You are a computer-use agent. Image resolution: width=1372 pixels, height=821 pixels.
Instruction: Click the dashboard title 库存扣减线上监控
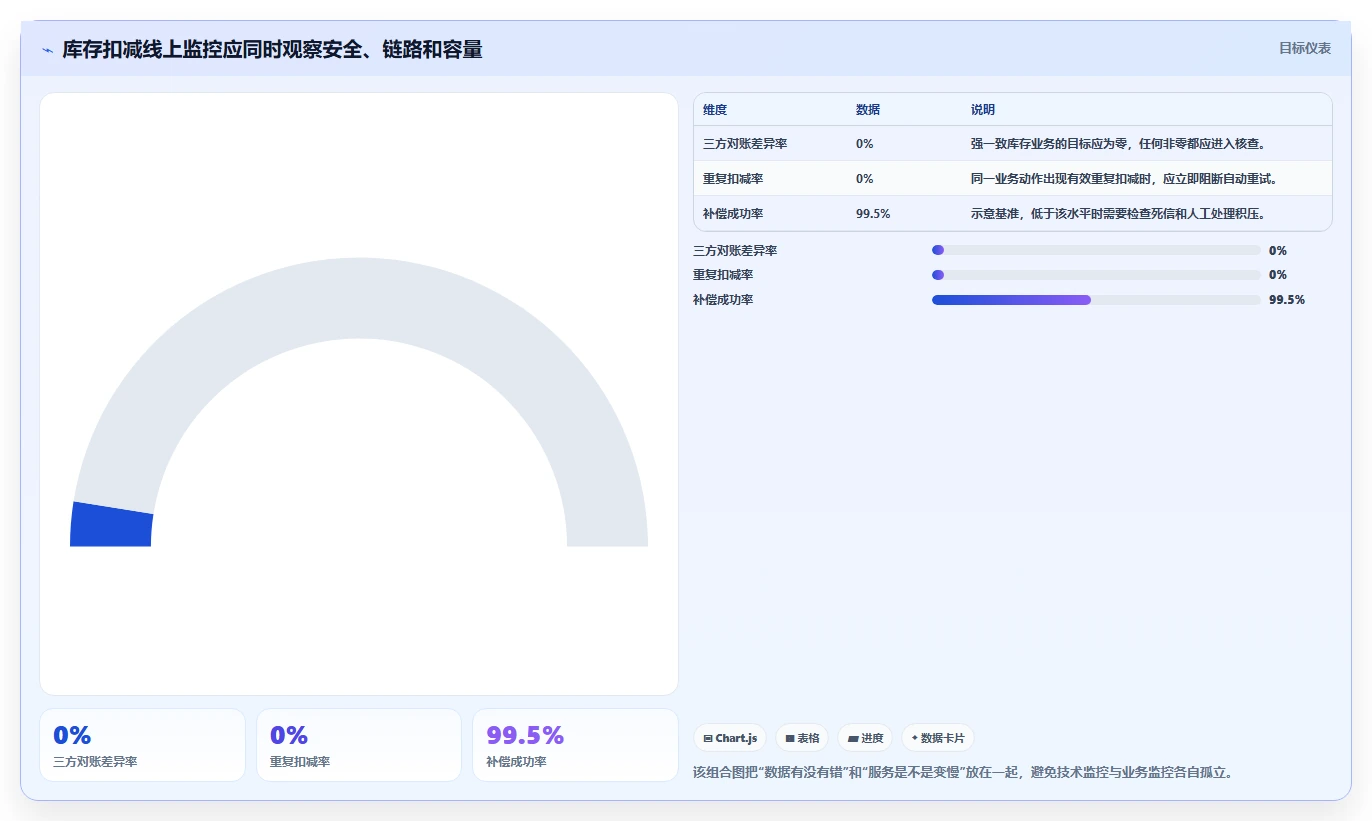[272, 50]
